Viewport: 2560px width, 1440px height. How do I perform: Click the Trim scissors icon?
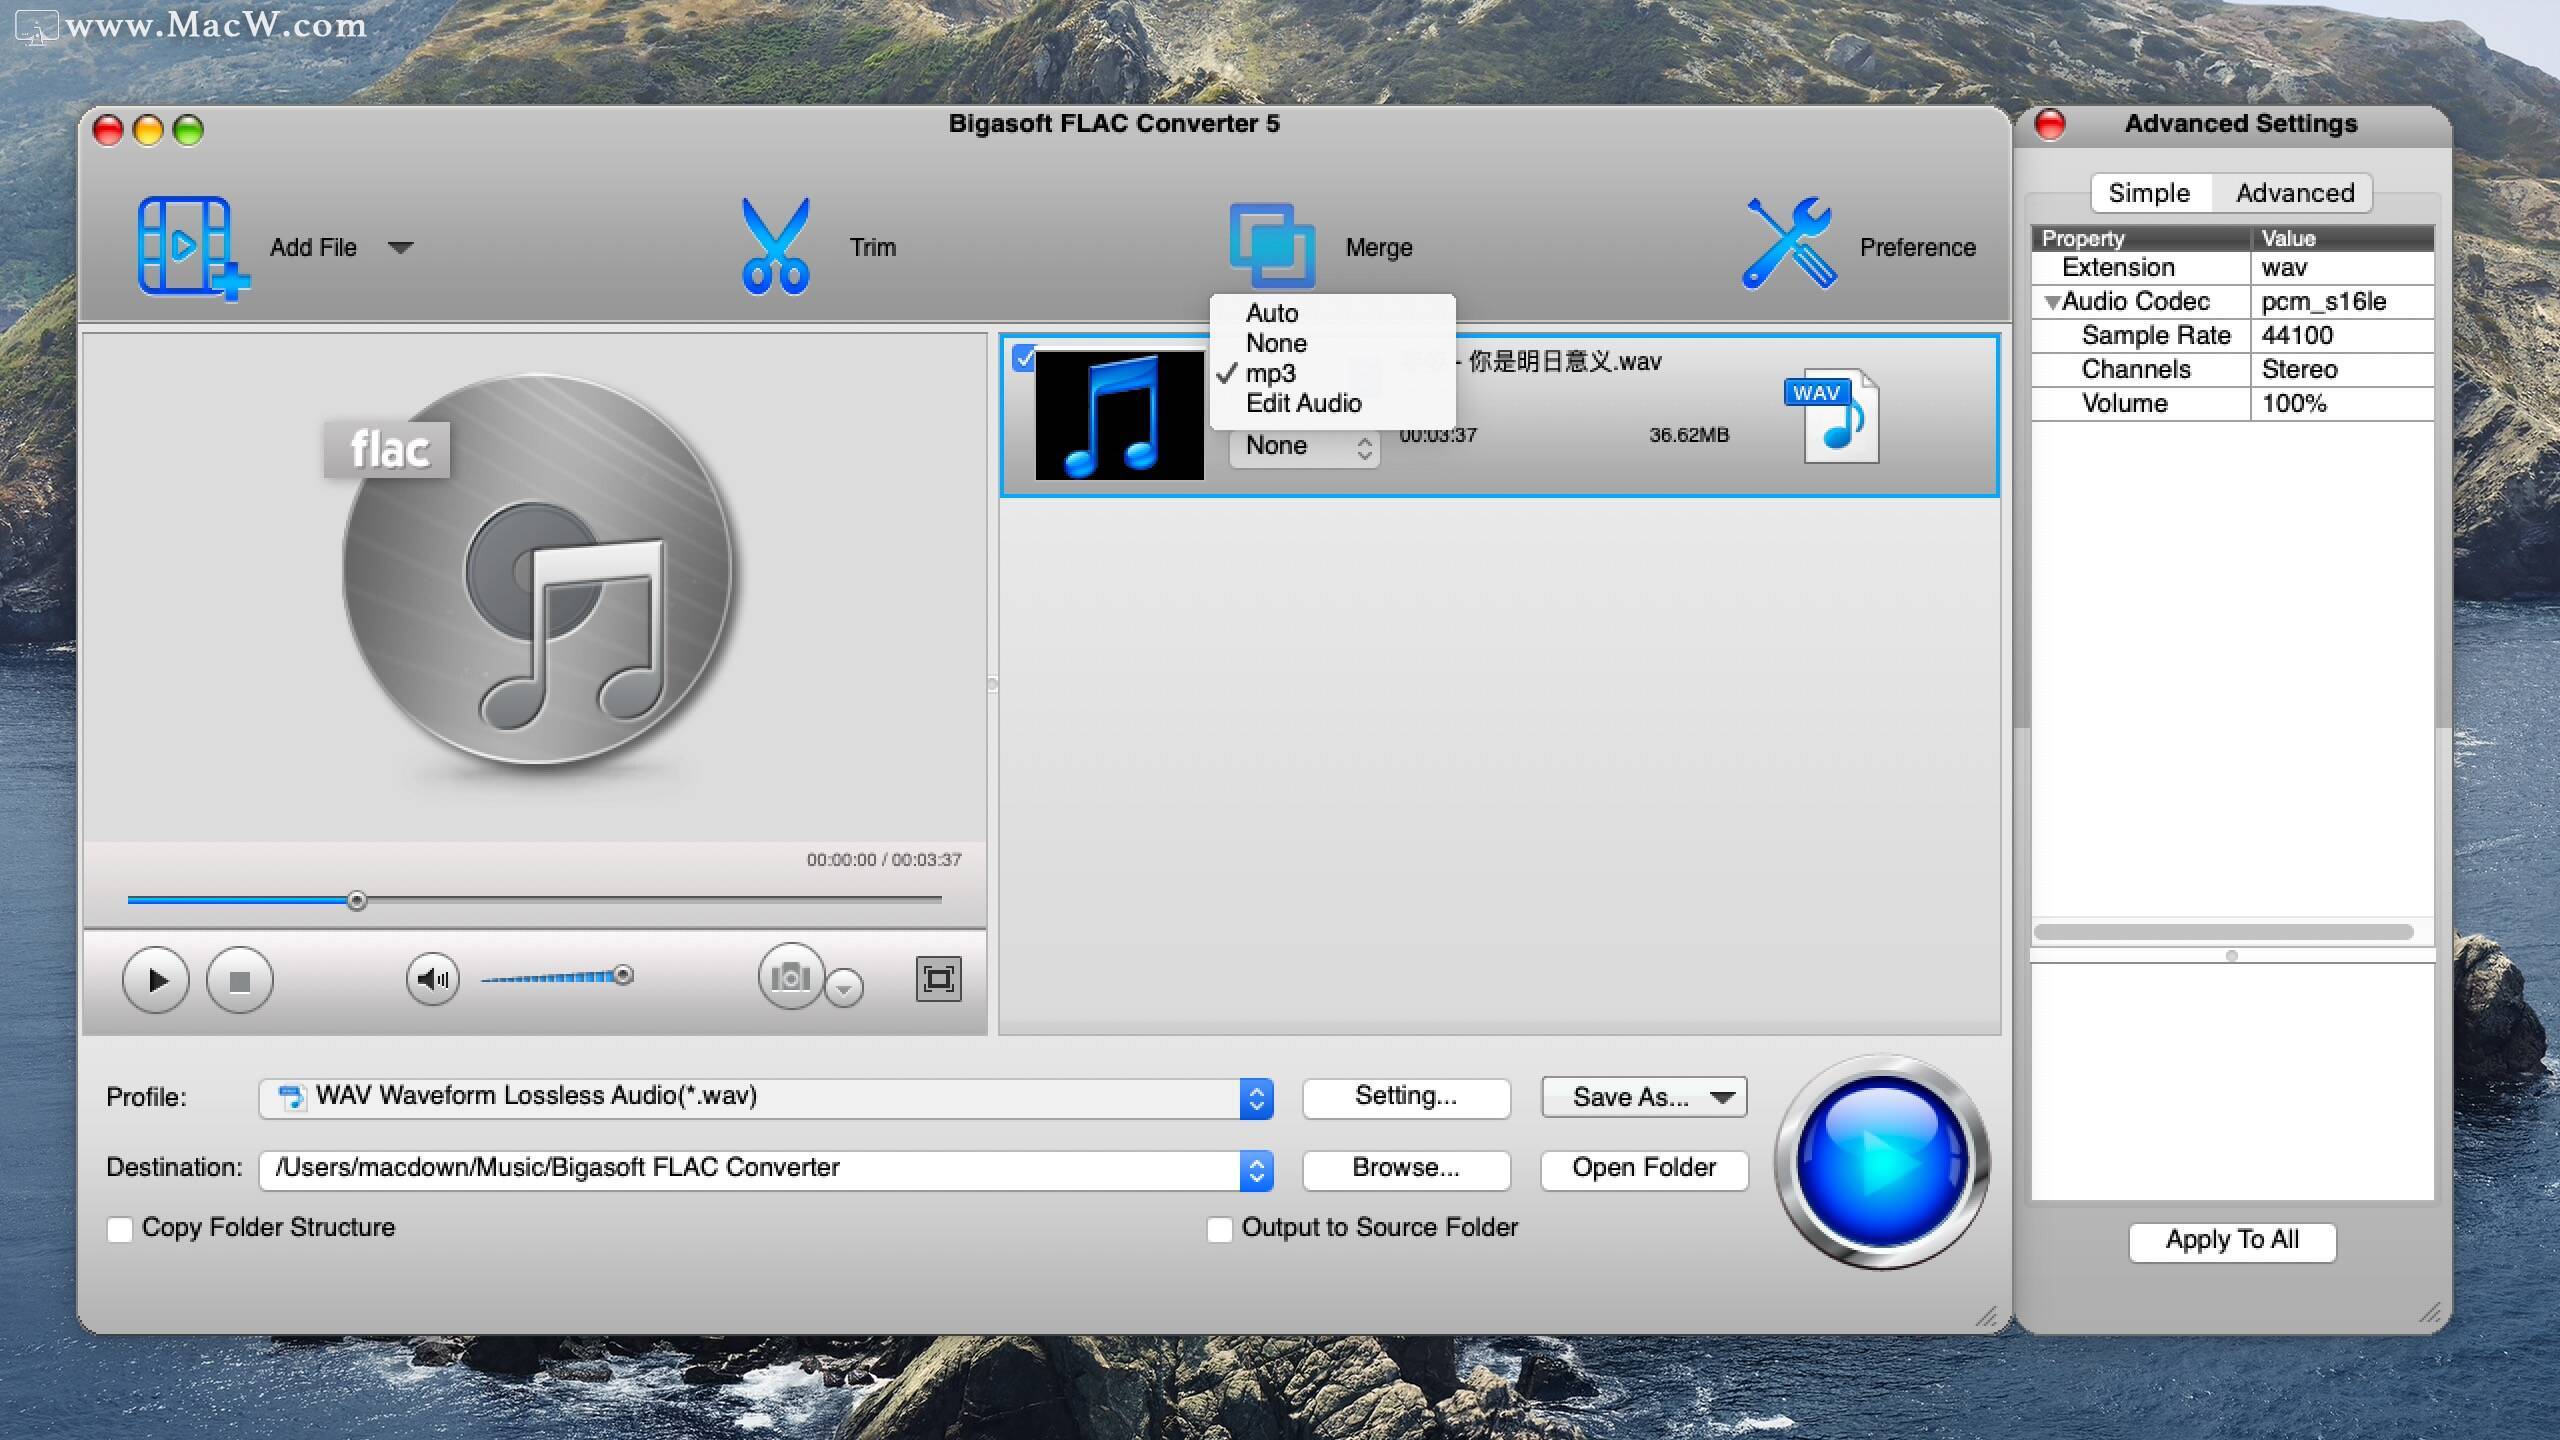775,246
